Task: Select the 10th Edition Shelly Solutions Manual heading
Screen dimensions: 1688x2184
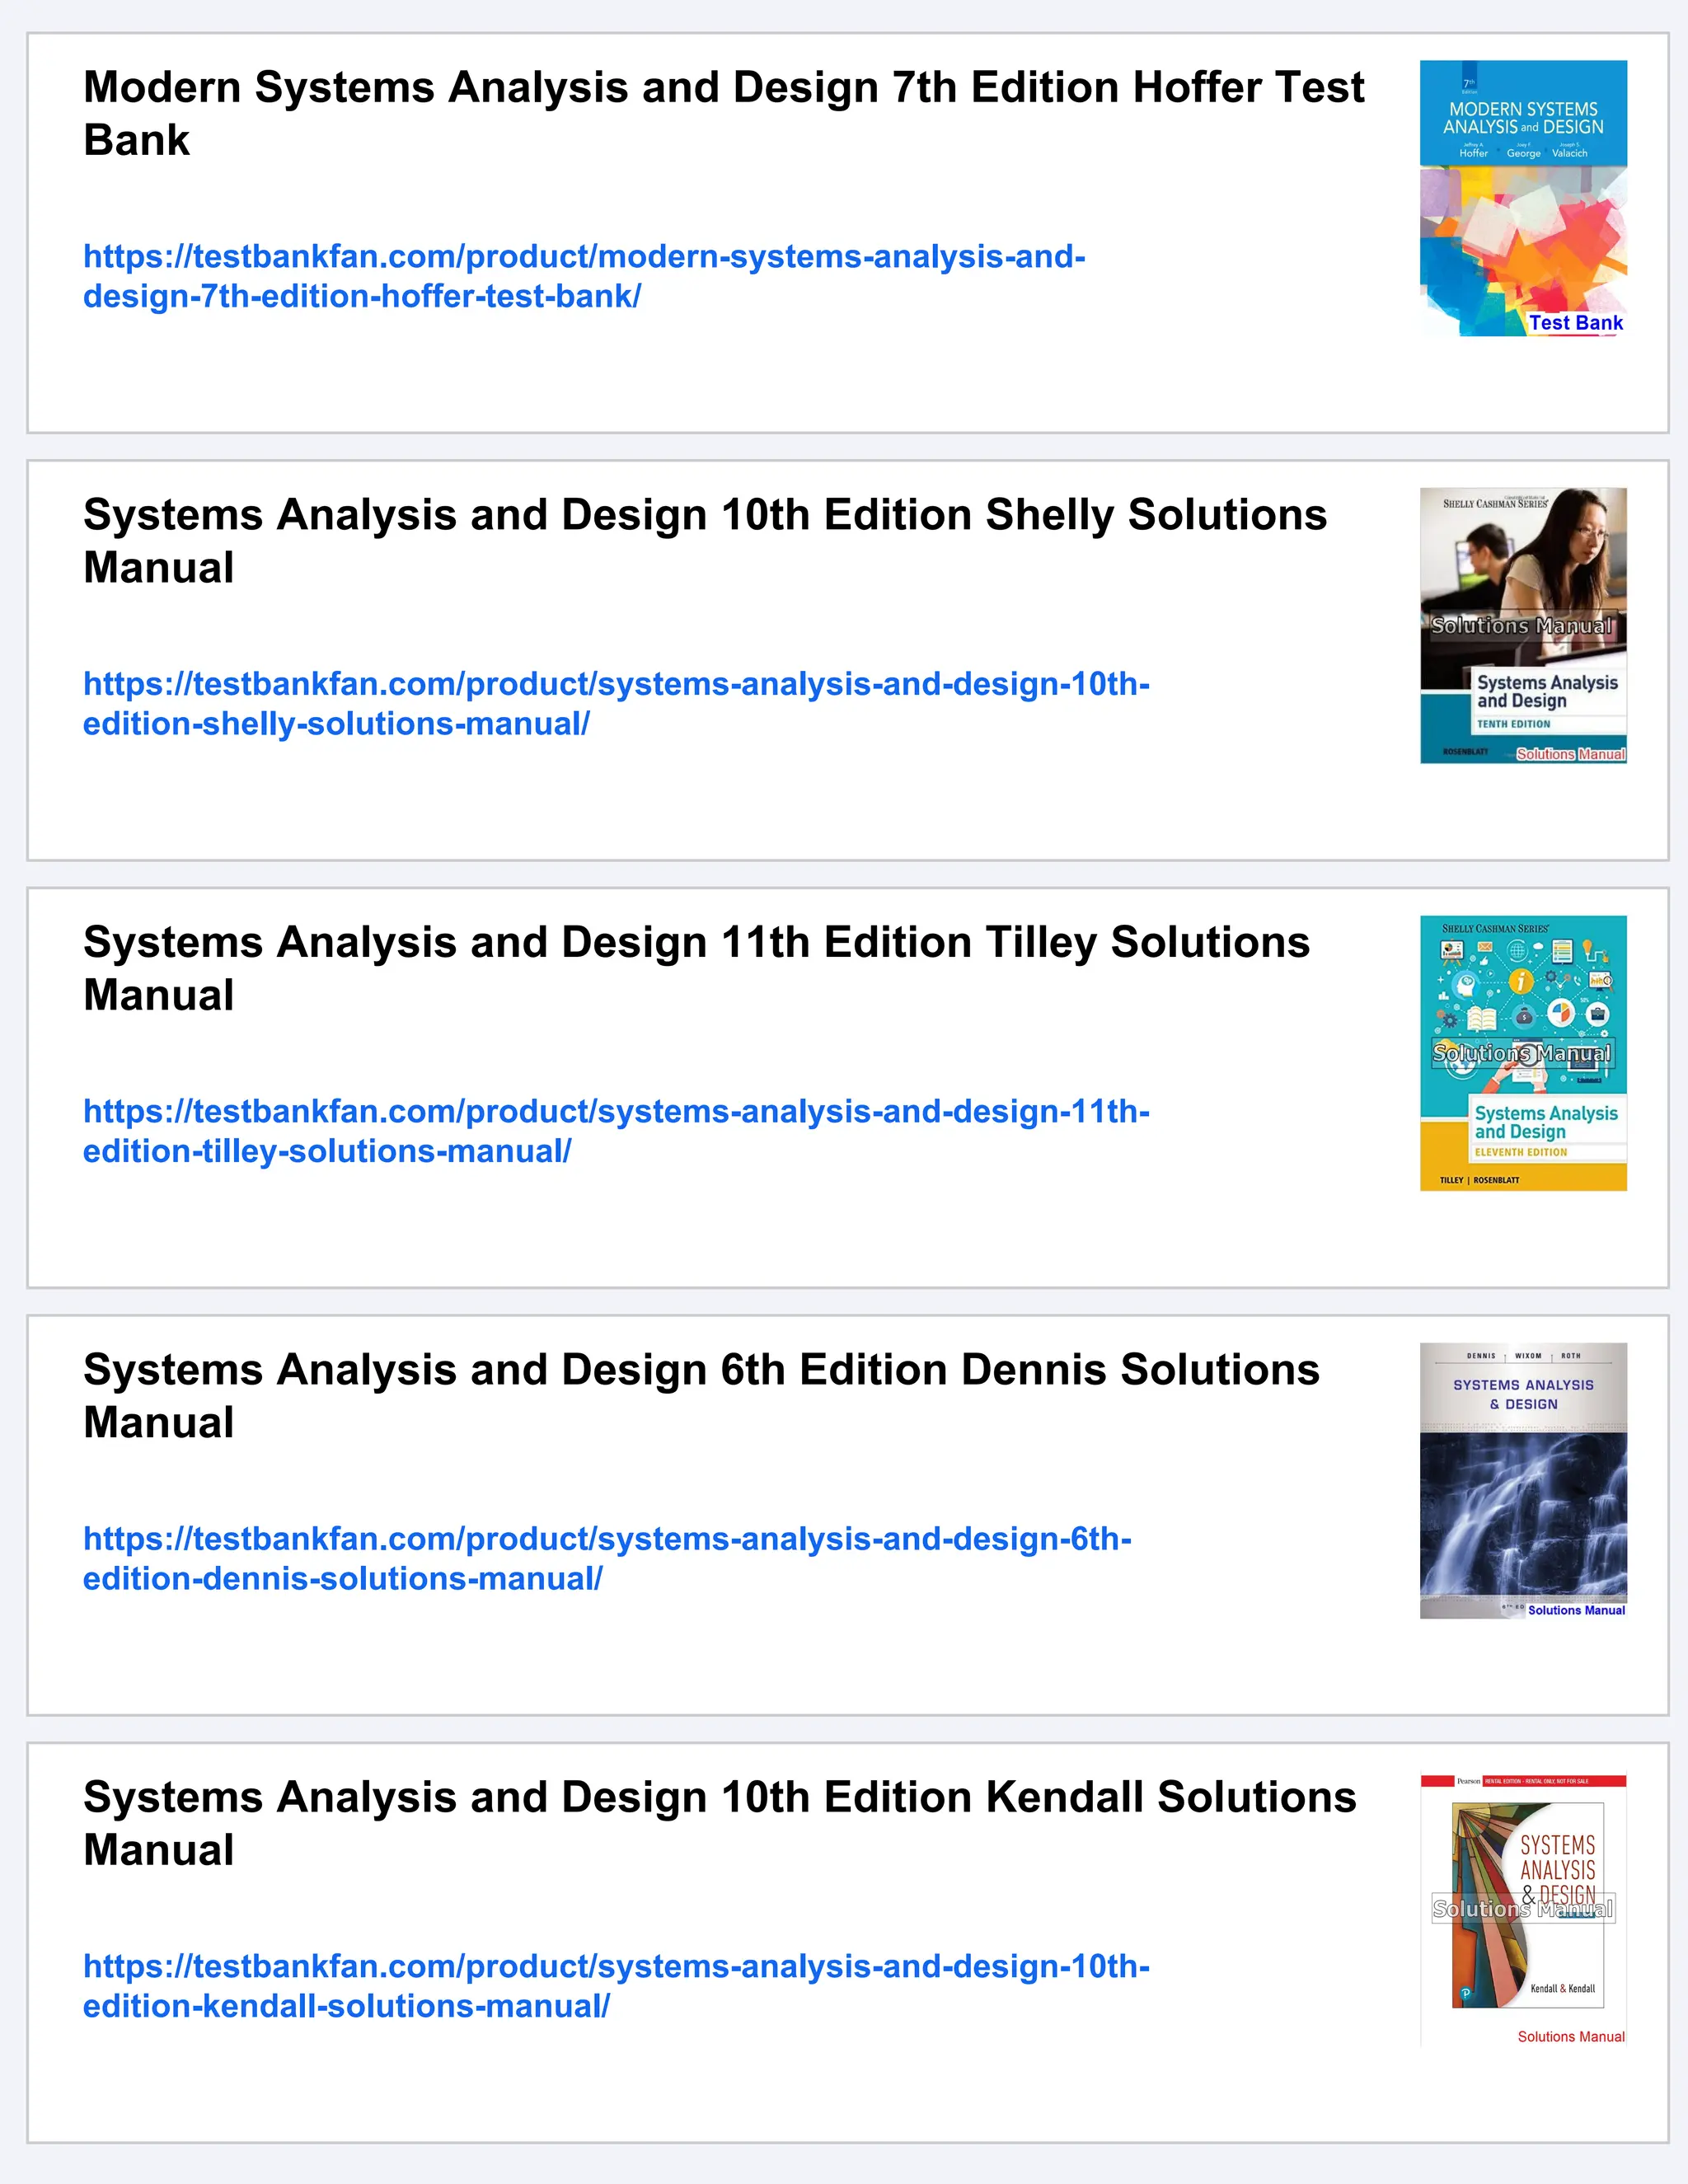Action: (x=705, y=541)
